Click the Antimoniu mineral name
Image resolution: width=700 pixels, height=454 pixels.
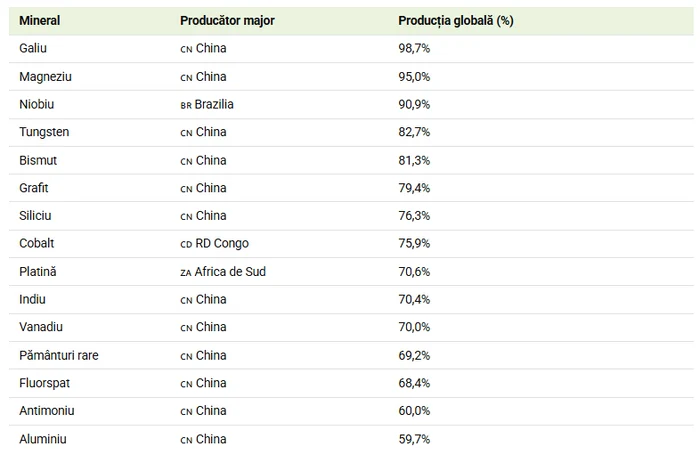[x=47, y=411]
